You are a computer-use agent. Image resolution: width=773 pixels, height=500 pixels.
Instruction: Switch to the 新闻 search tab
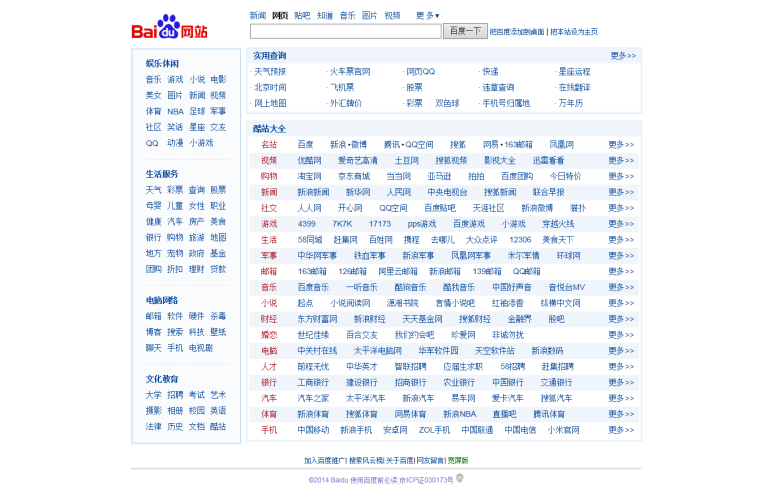click(258, 16)
